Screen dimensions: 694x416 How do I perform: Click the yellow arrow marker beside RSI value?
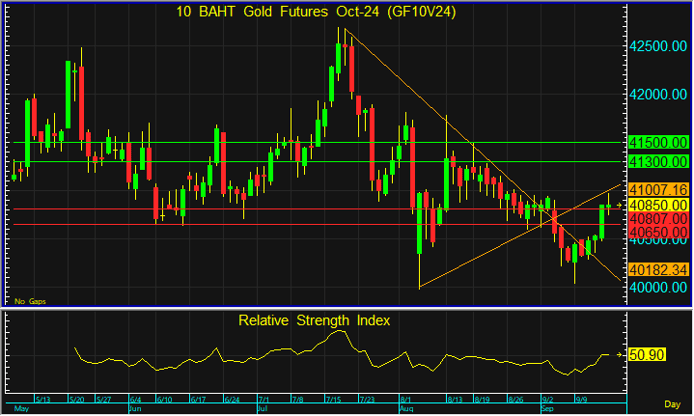click(x=622, y=354)
